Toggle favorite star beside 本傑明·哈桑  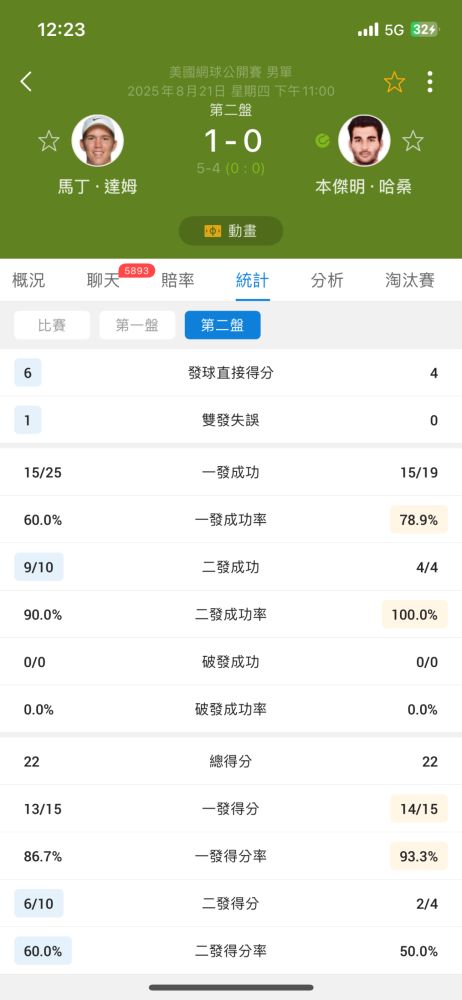tap(413, 141)
